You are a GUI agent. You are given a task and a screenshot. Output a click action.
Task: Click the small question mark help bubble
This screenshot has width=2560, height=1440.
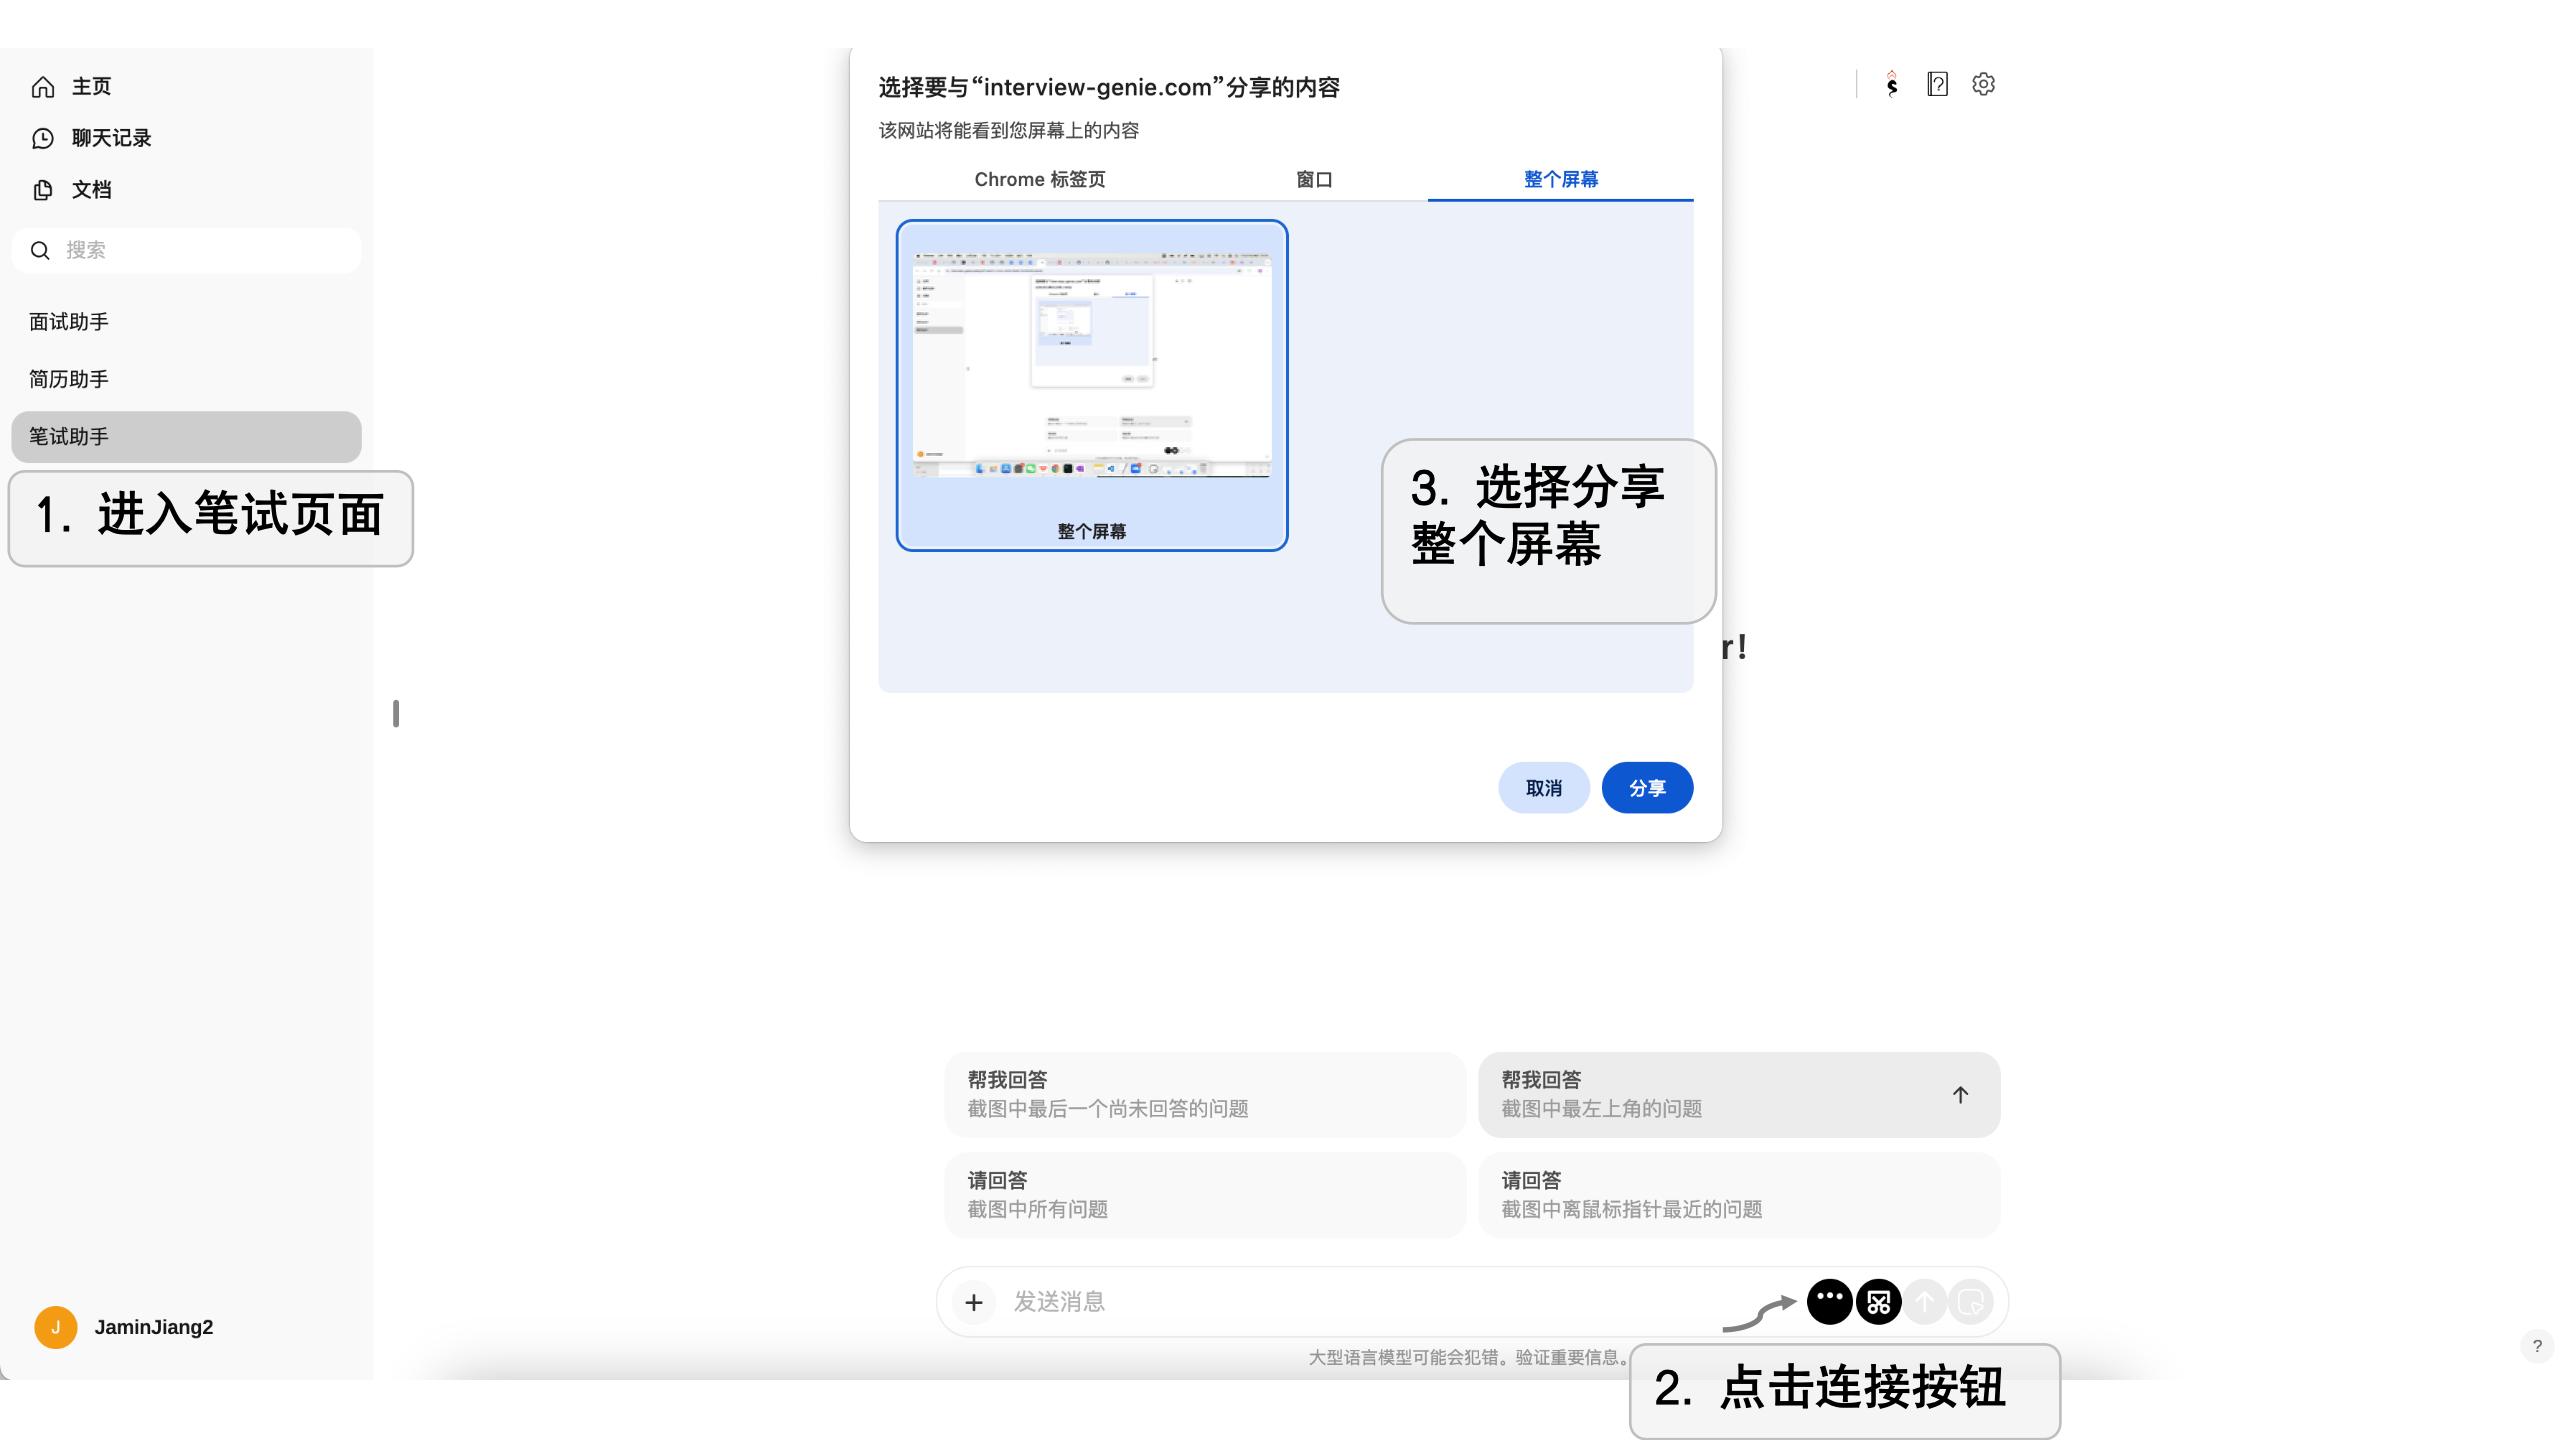[x=2537, y=1346]
